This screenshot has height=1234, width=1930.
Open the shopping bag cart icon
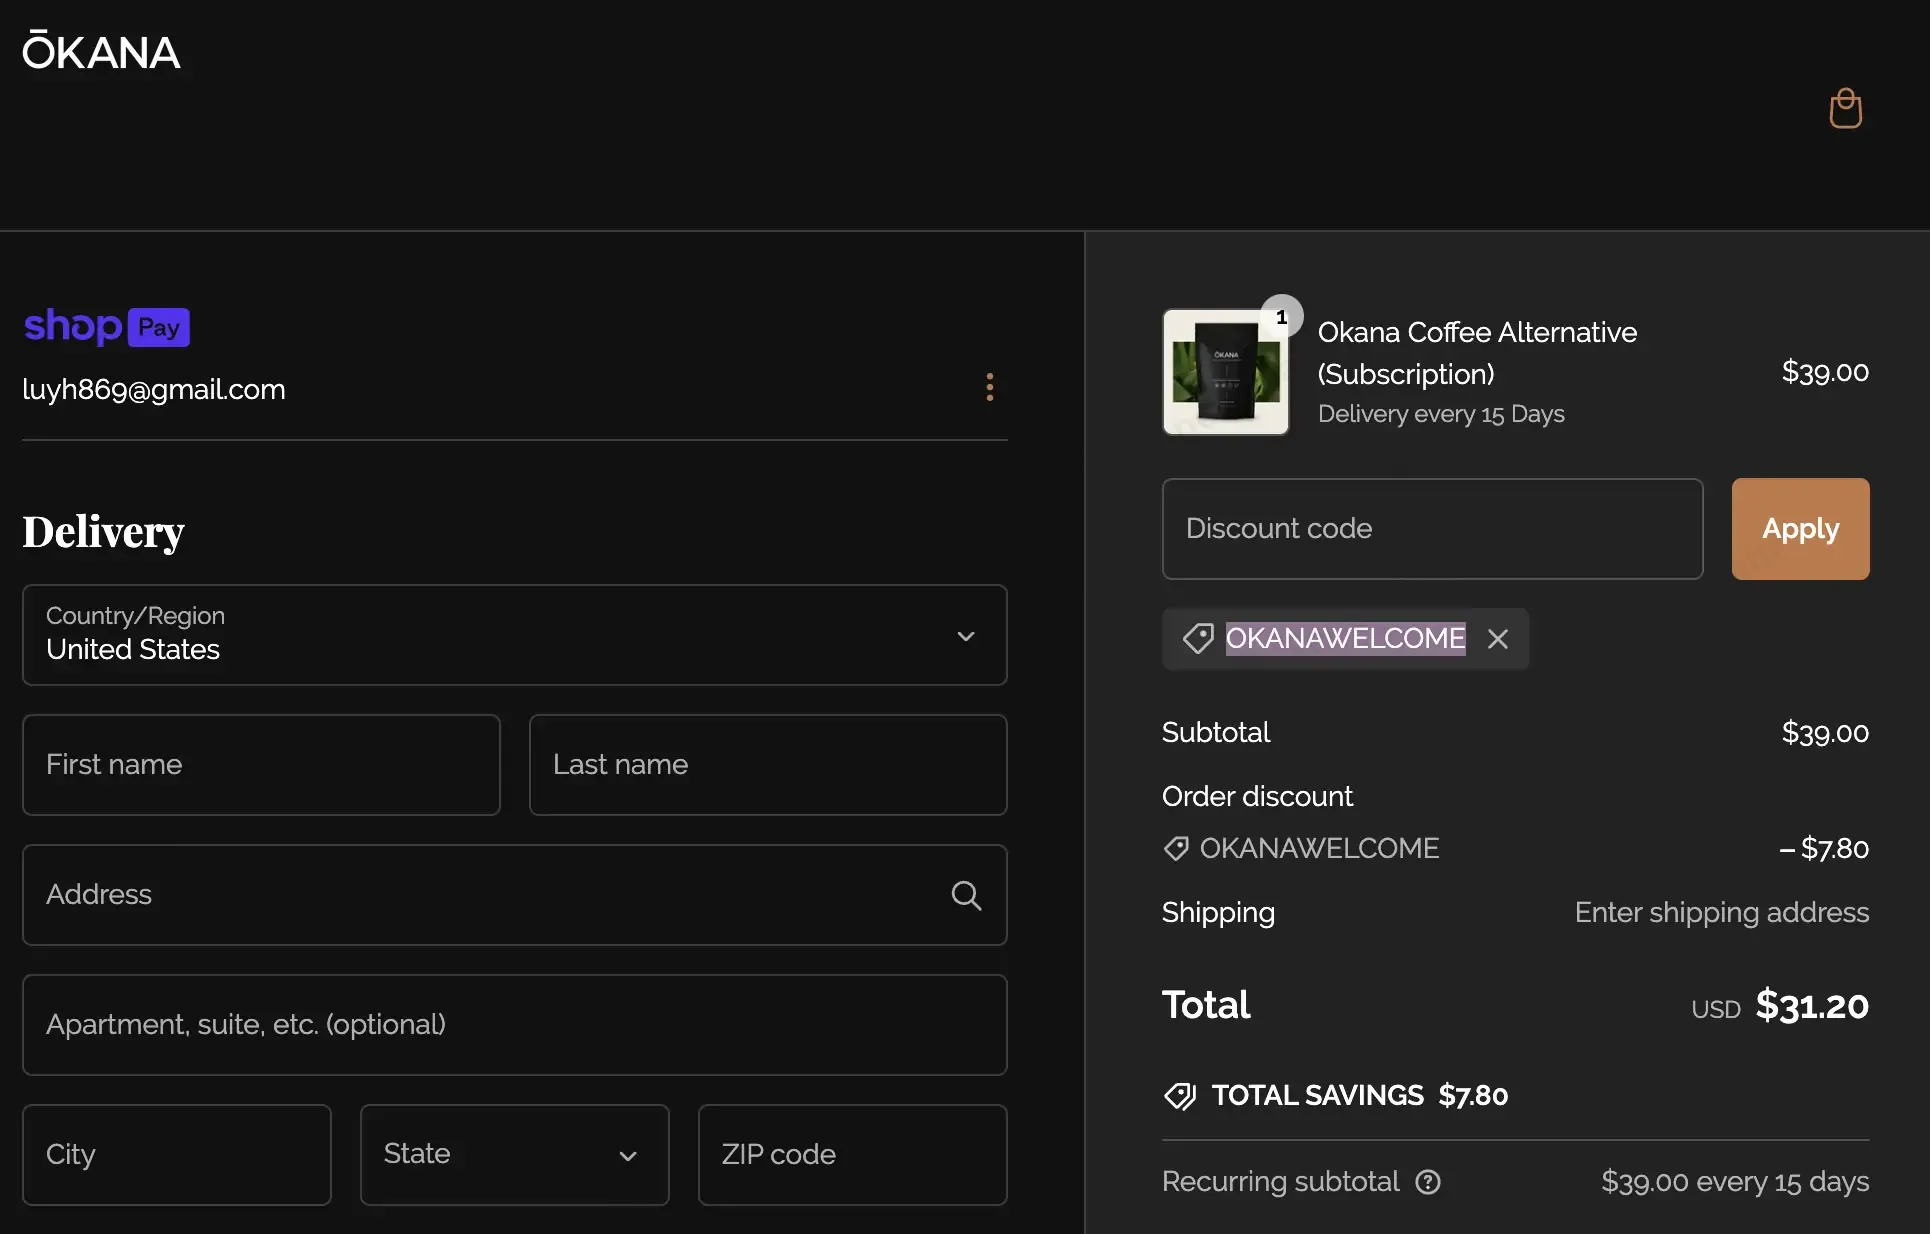click(1845, 109)
